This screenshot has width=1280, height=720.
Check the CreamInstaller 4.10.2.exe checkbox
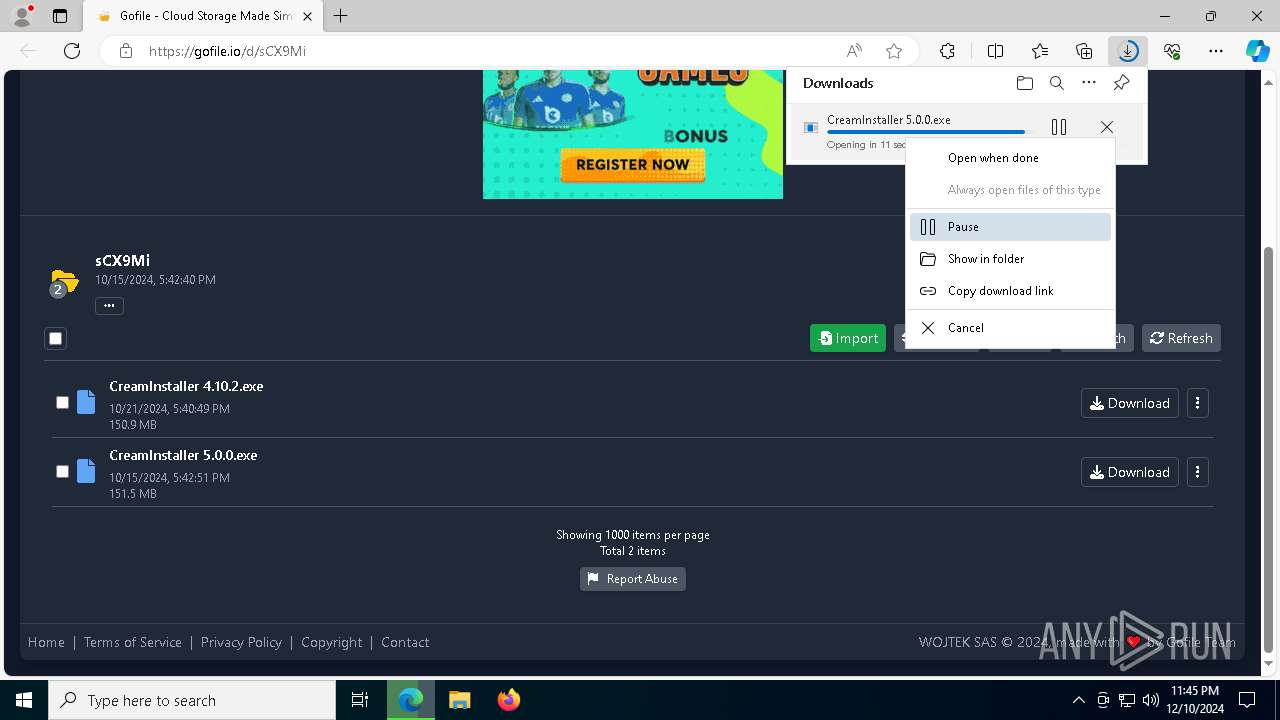click(62, 402)
